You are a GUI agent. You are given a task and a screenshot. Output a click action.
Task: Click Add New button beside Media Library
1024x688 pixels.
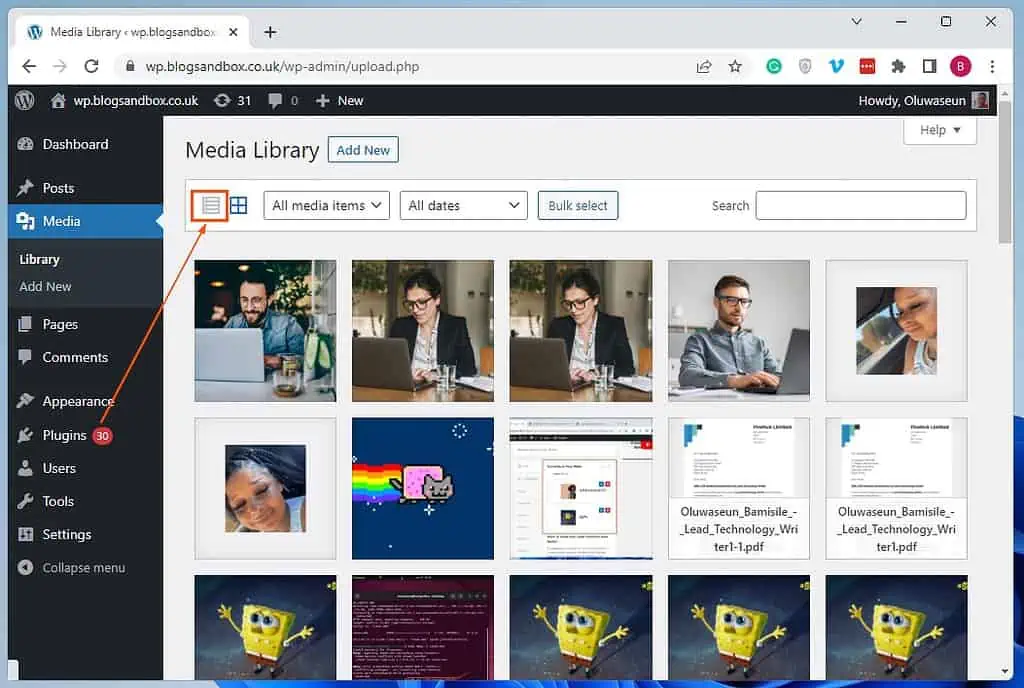click(x=363, y=150)
